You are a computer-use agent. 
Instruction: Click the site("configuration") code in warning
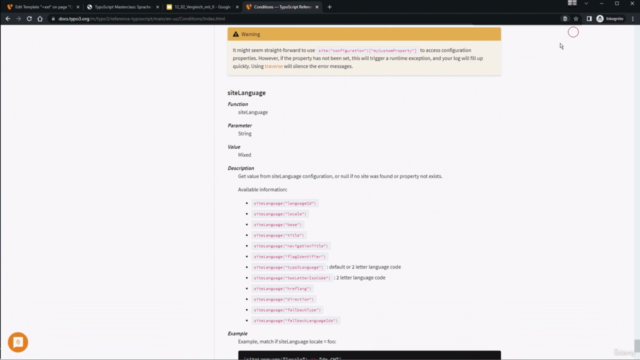tap(367, 50)
